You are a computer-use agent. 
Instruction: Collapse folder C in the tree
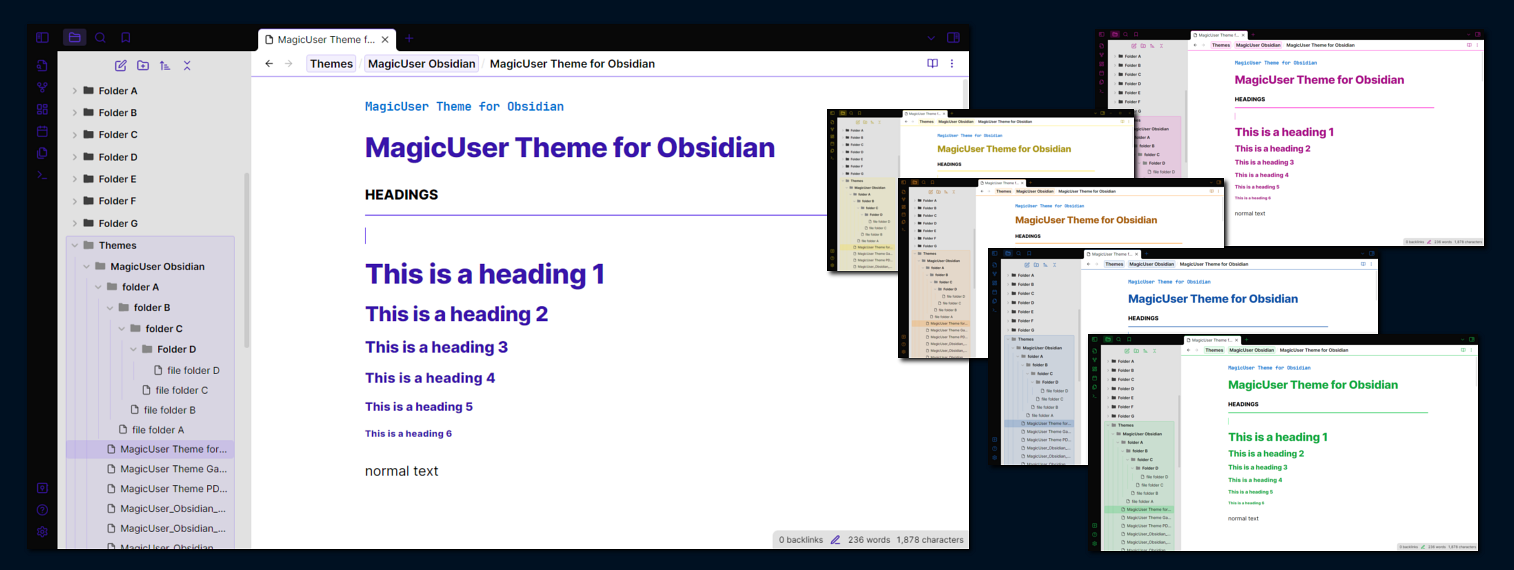(122, 329)
